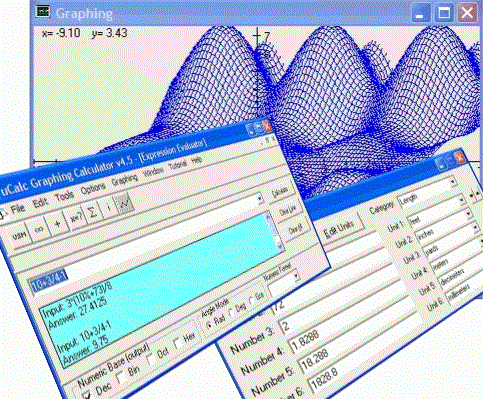Image resolution: width=483 pixels, height=399 pixels.
Task: Open the Edit menu in uCalc
Action: tap(40, 202)
